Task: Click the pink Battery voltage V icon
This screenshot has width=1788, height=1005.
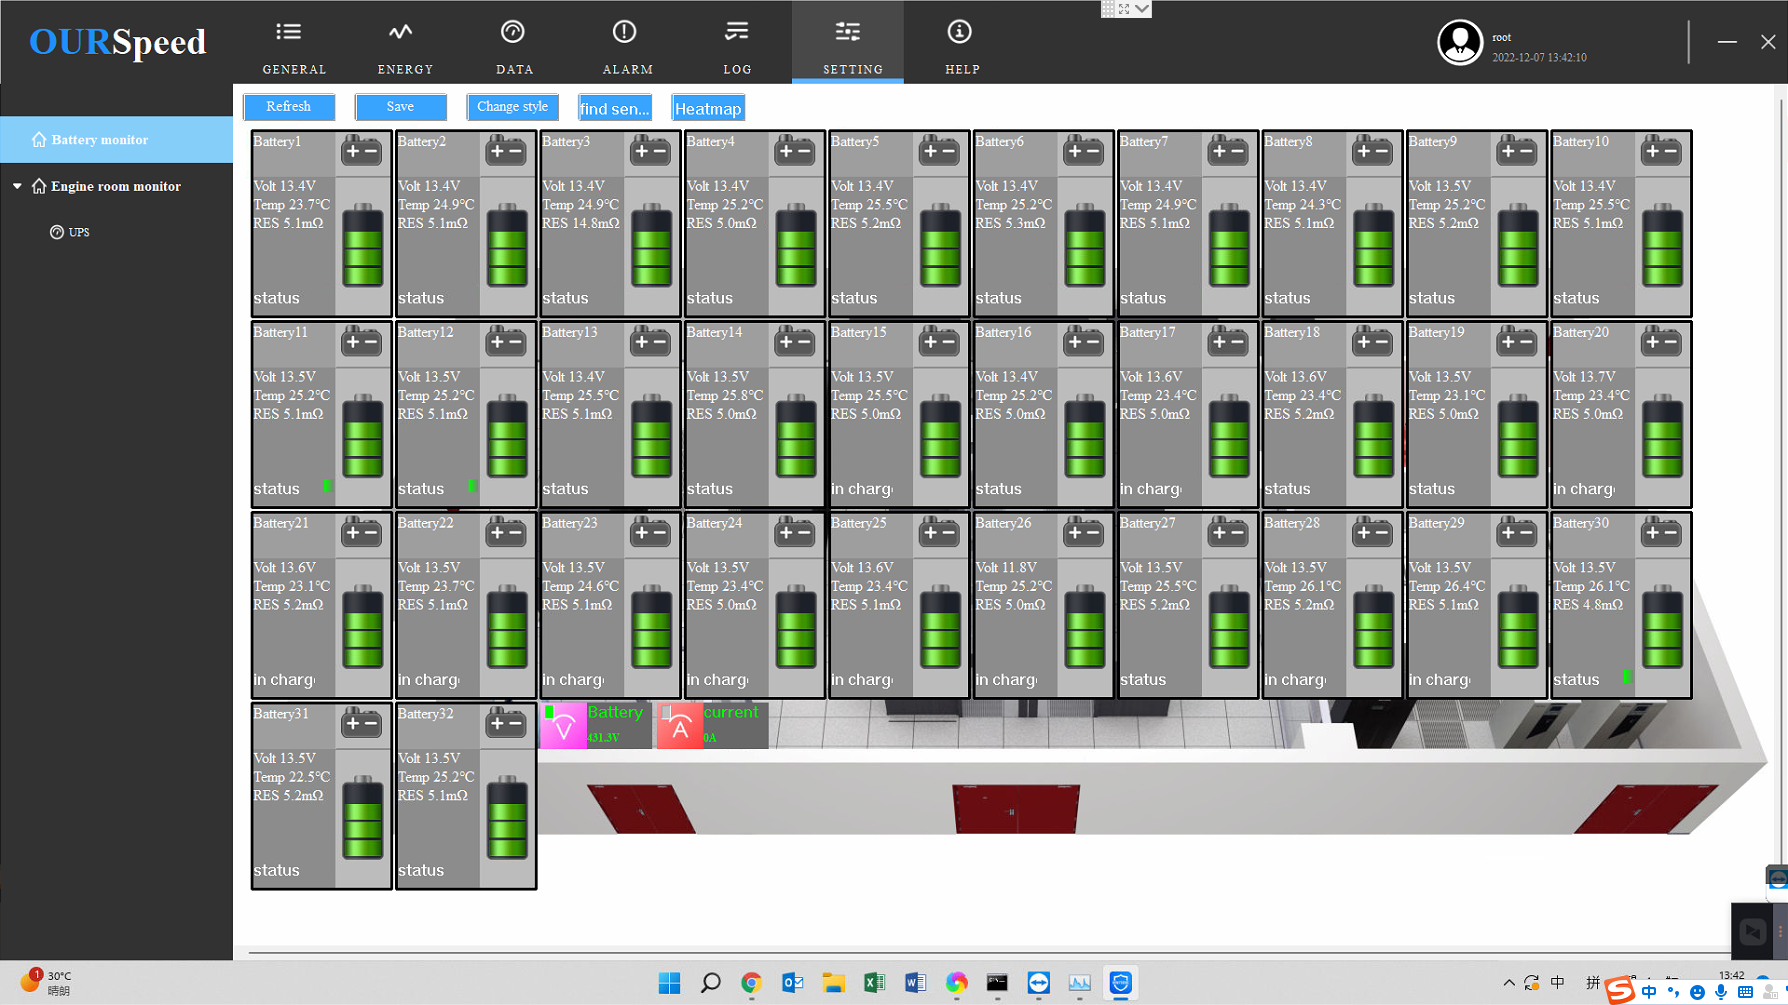Action: pyautogui.click(x=563, y=726)
